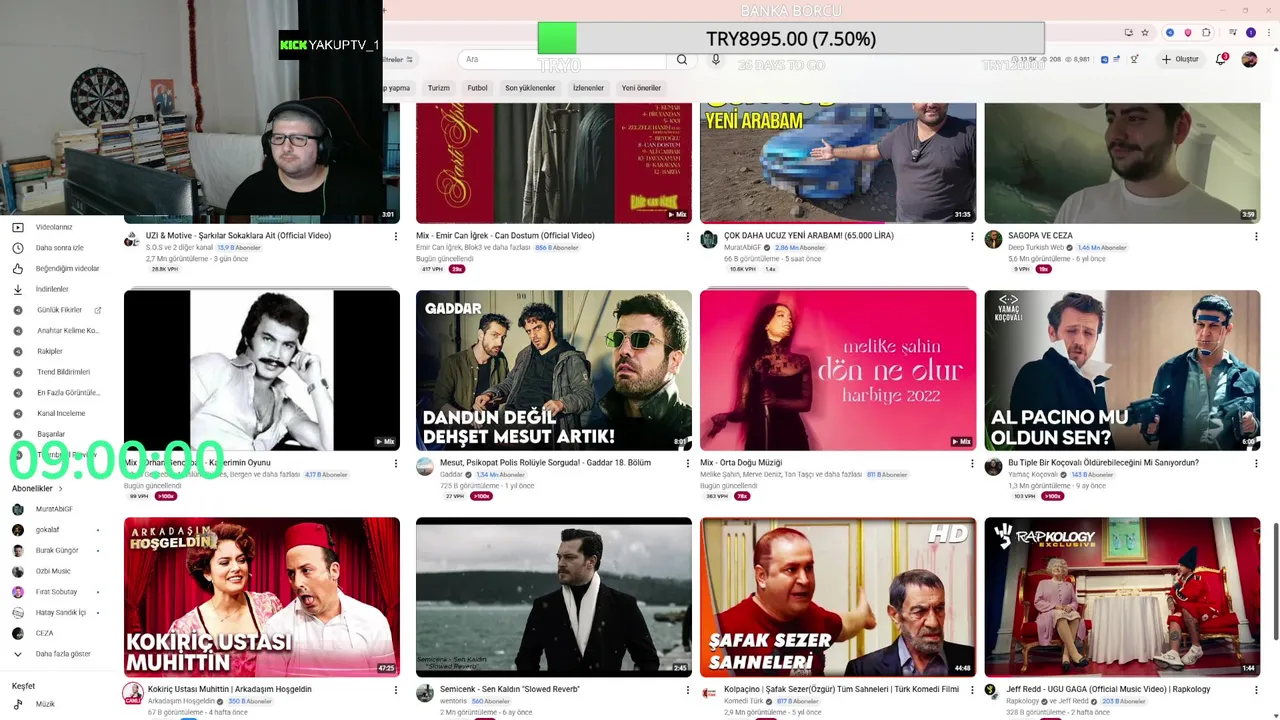The height and width of the screenshot is (720, 1280).
Task: Click the avatar next to Kokiriç Ustası Muhittin title
Action: coord(133,693)
